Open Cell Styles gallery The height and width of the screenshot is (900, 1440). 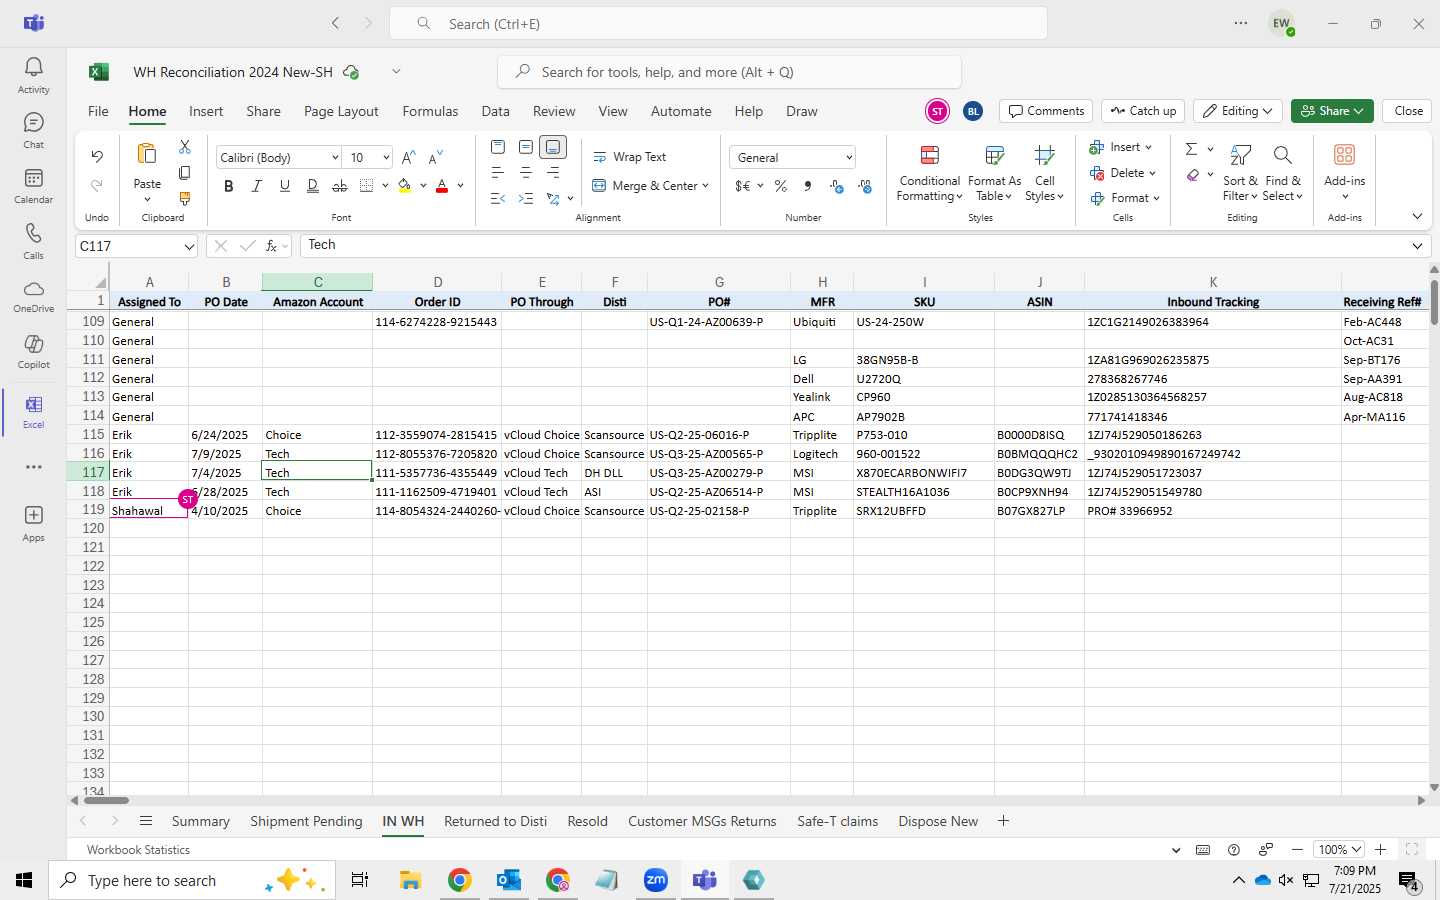coord(1045,172)
